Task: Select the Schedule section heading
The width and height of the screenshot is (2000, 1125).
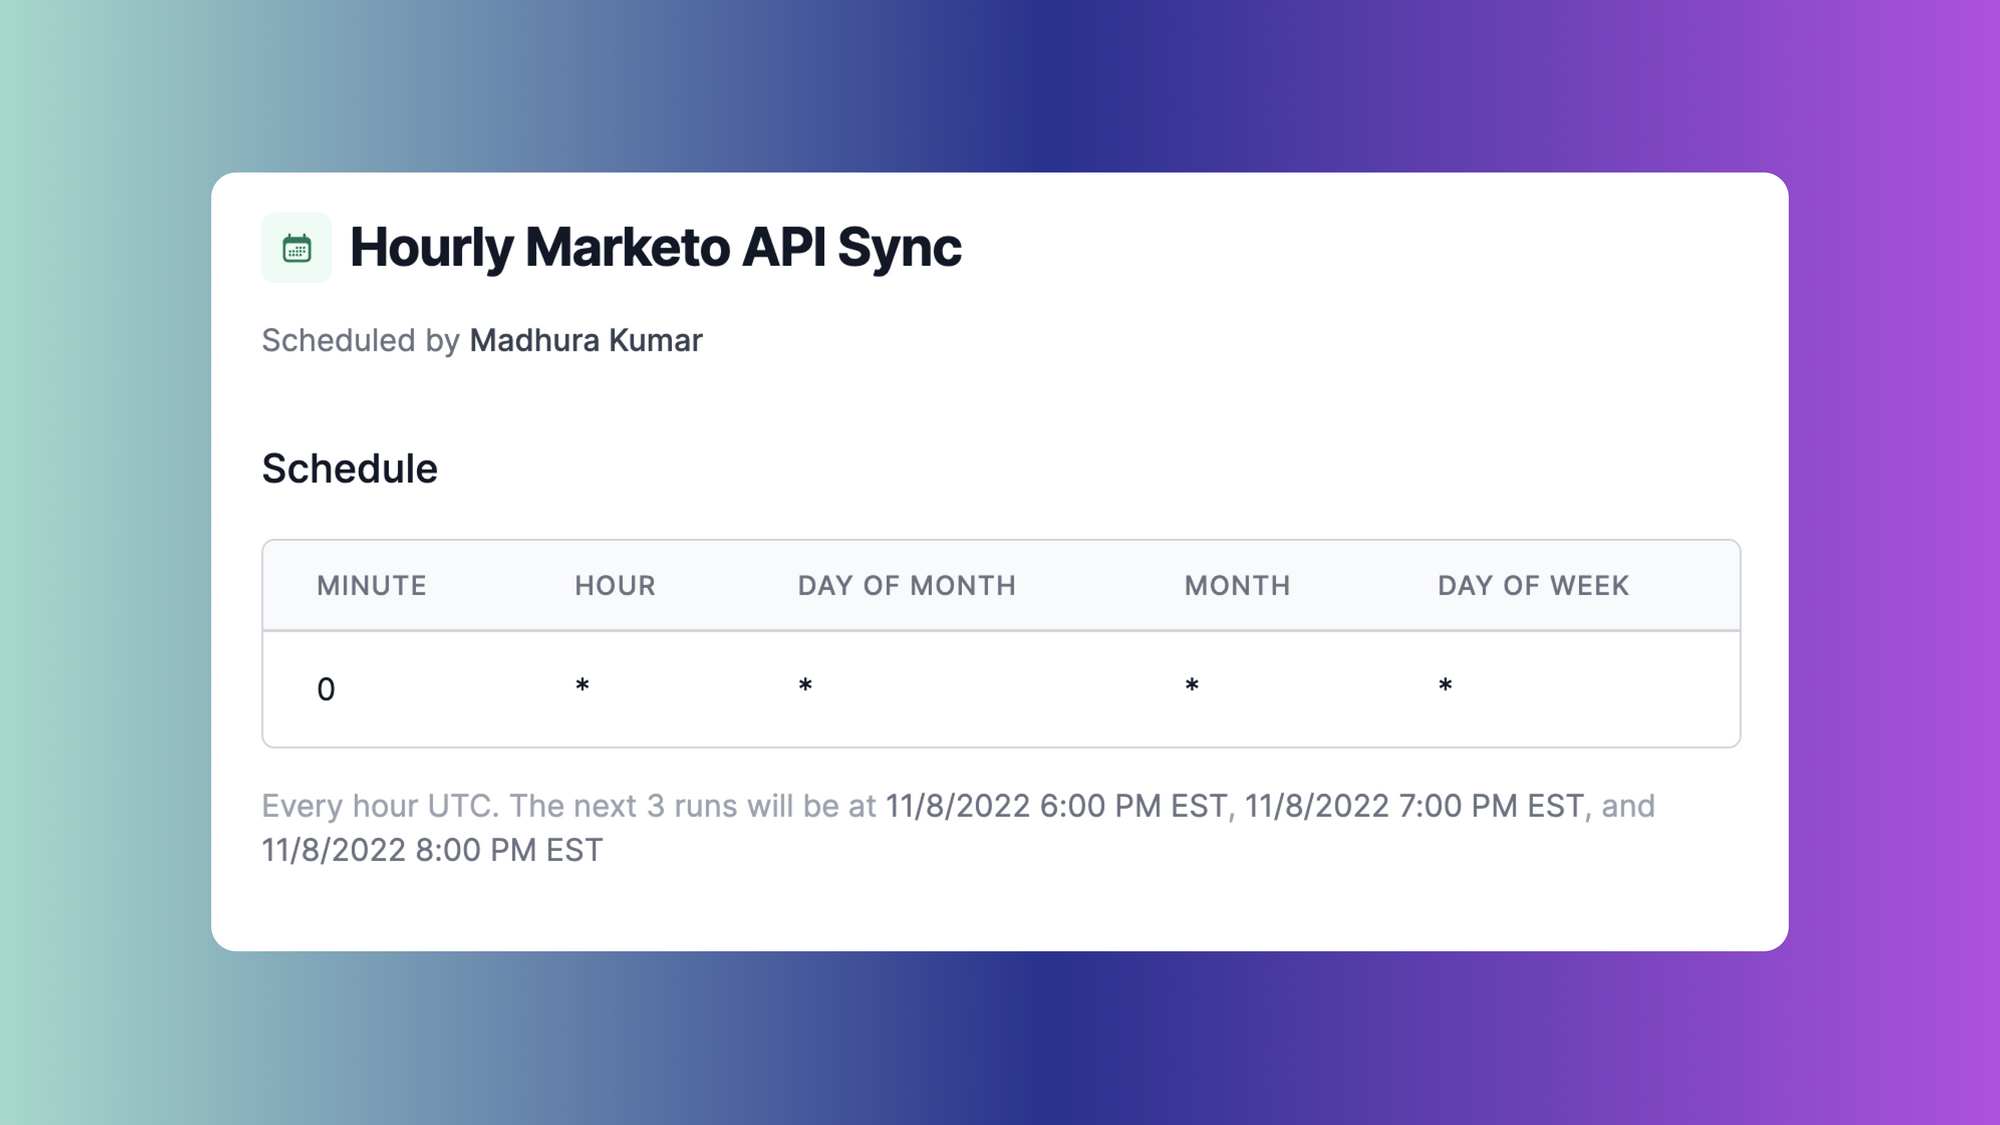Action: point(350,469)
